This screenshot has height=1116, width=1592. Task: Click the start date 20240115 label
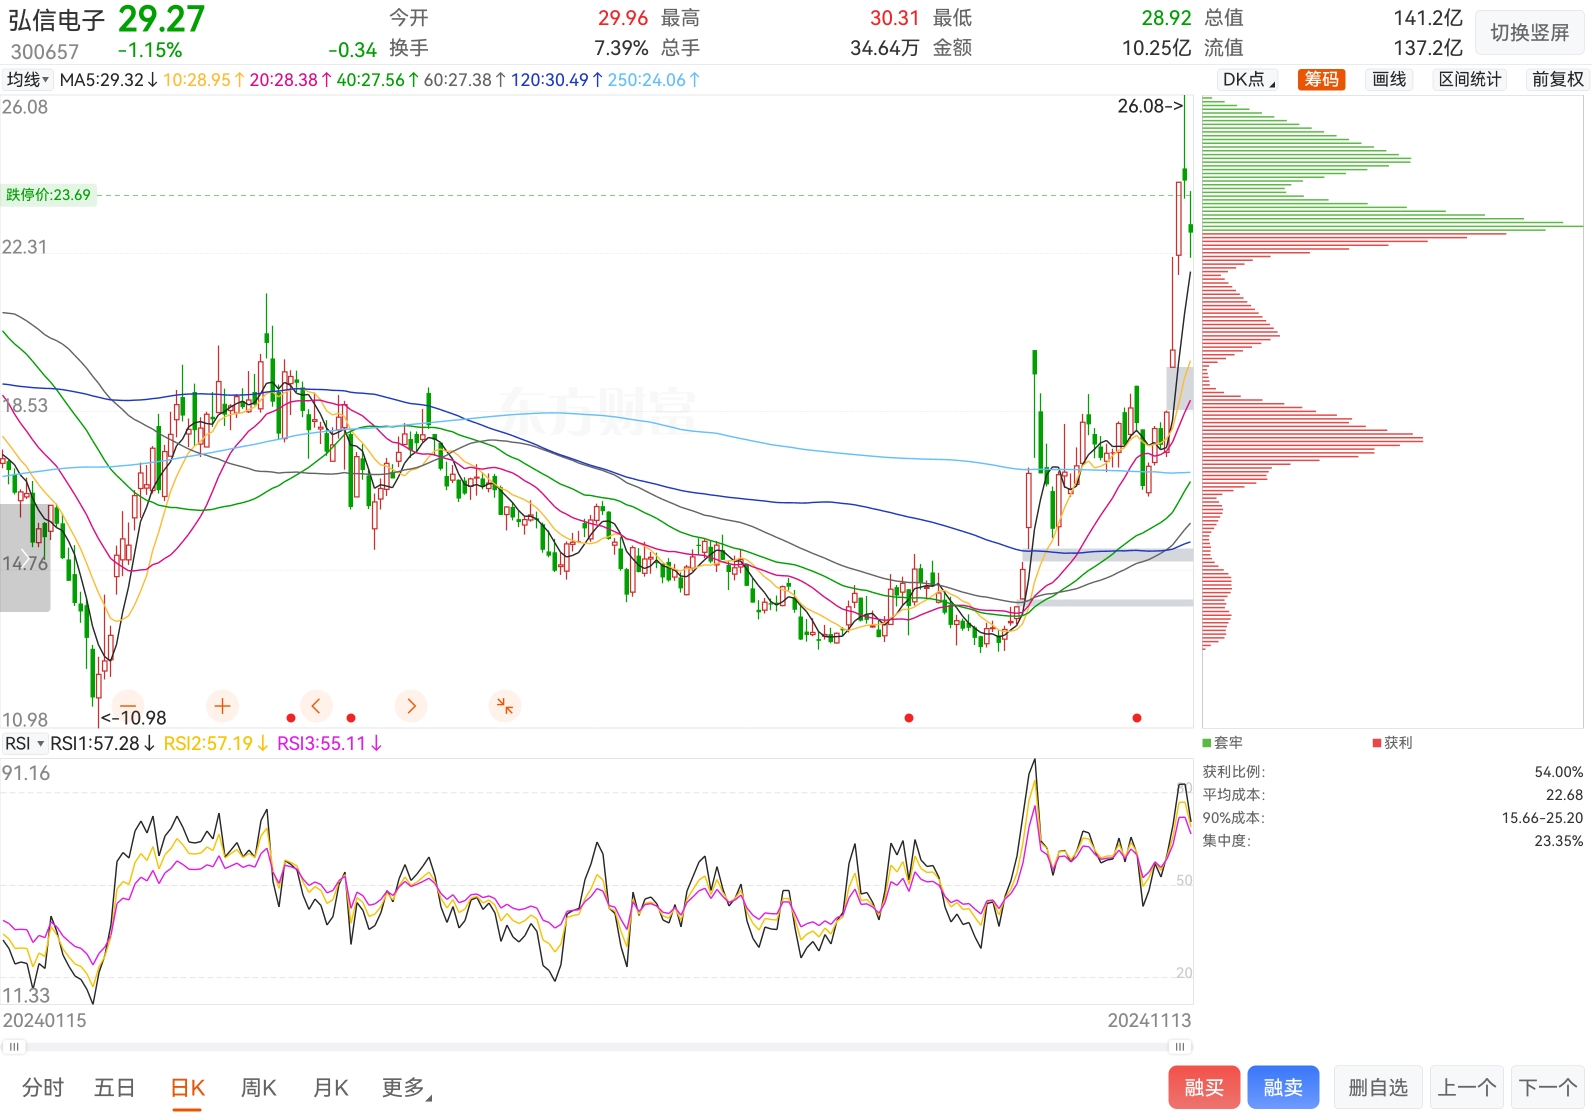[x=44, y=1020]
